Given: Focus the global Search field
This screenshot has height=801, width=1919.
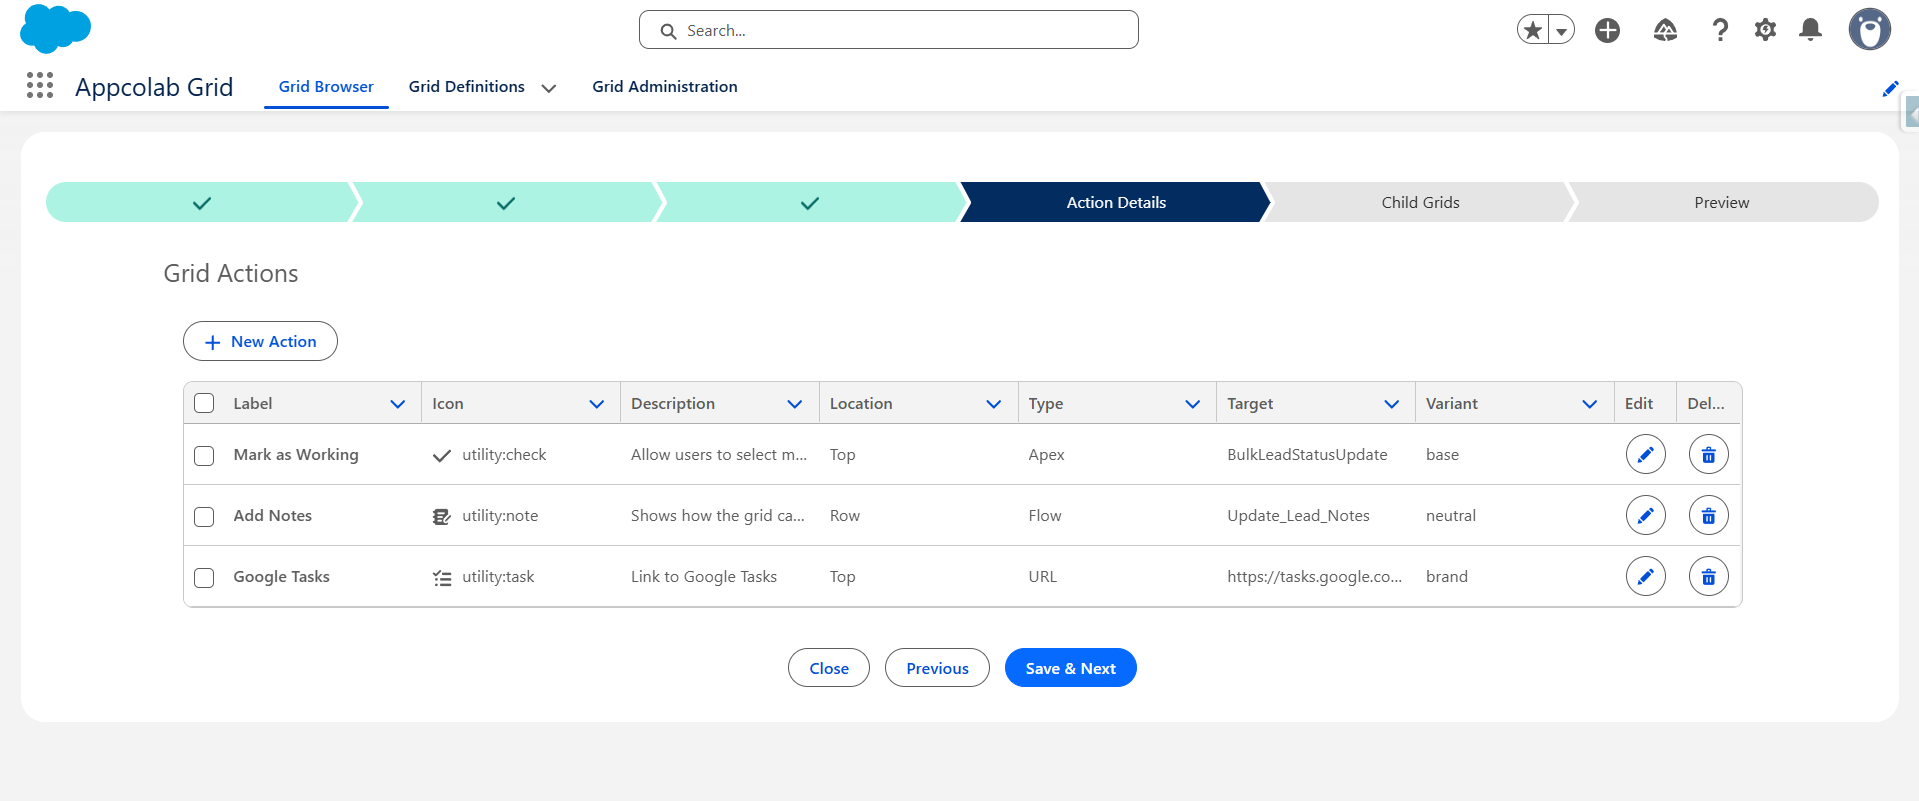Looking at the screenshot, I should (889, 30).
